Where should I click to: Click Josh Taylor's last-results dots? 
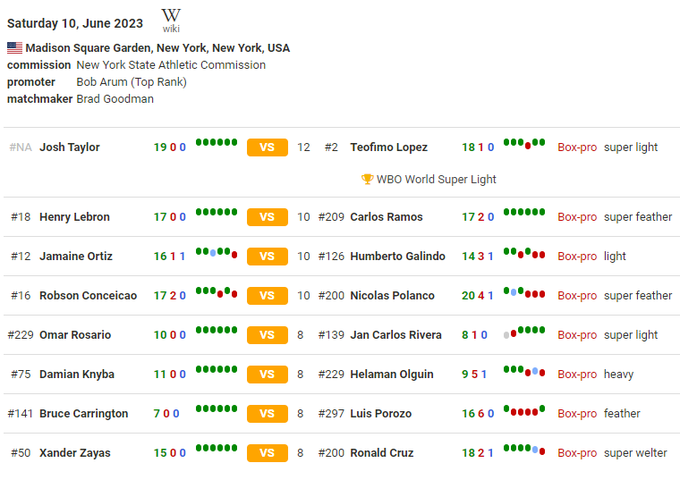(216, 143)
